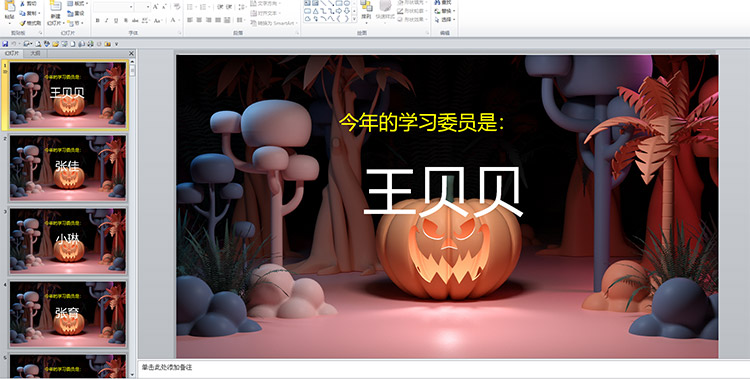Open the Change Case Aa dropdown

158,21
